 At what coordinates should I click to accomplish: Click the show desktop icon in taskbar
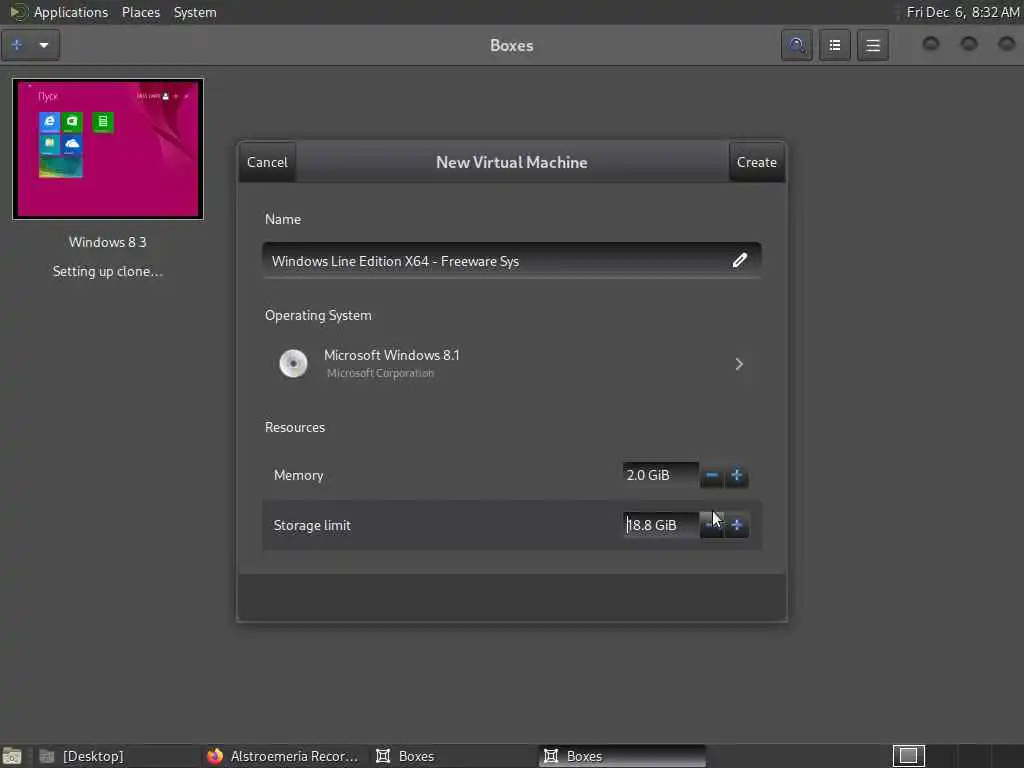point(12,756)
